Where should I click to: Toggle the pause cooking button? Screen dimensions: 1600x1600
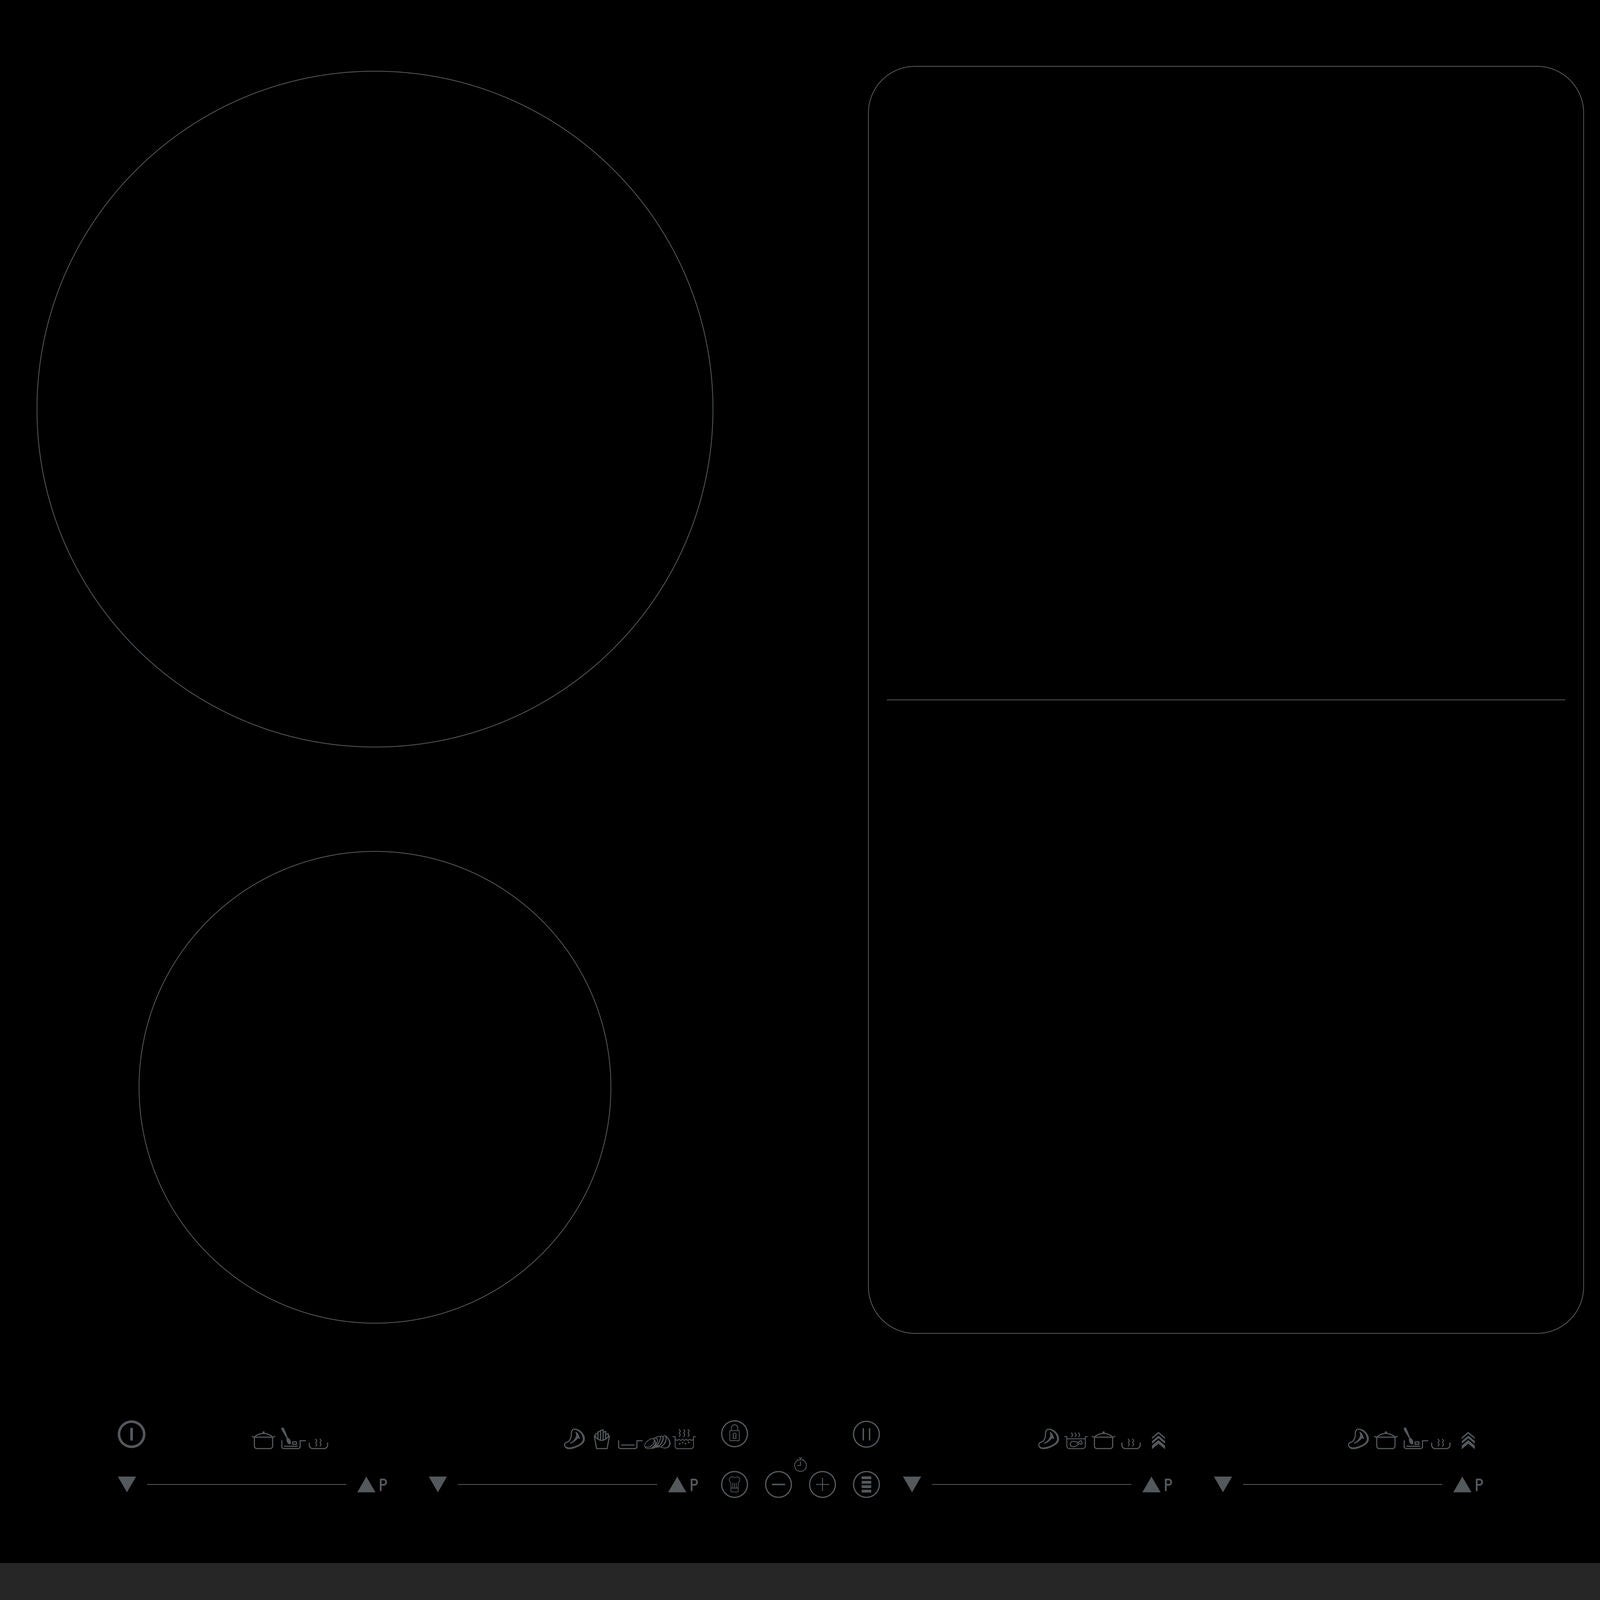[866, 1434]
